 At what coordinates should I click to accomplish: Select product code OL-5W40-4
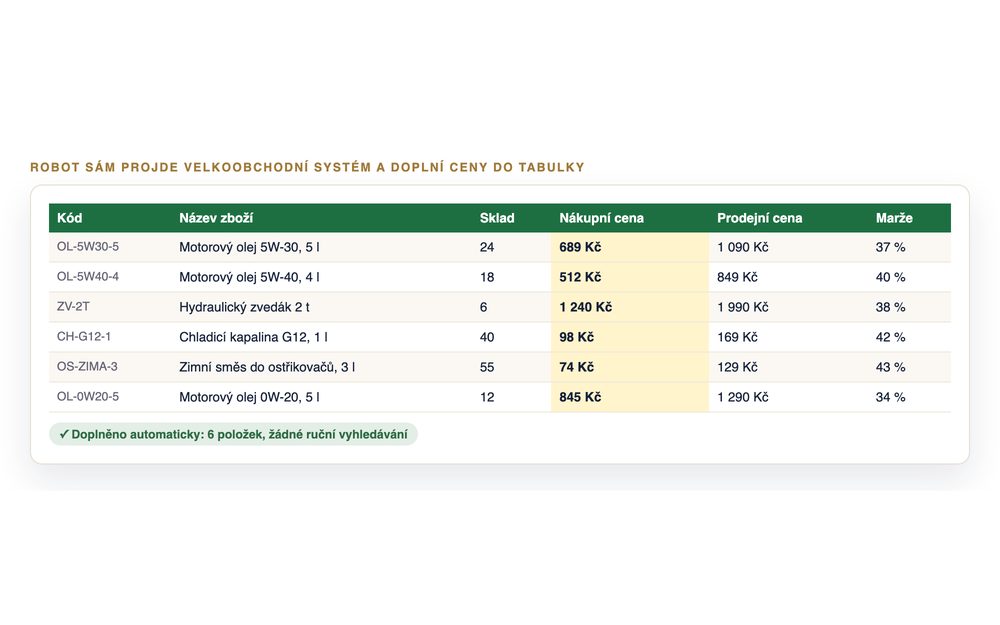pos(88,277)
